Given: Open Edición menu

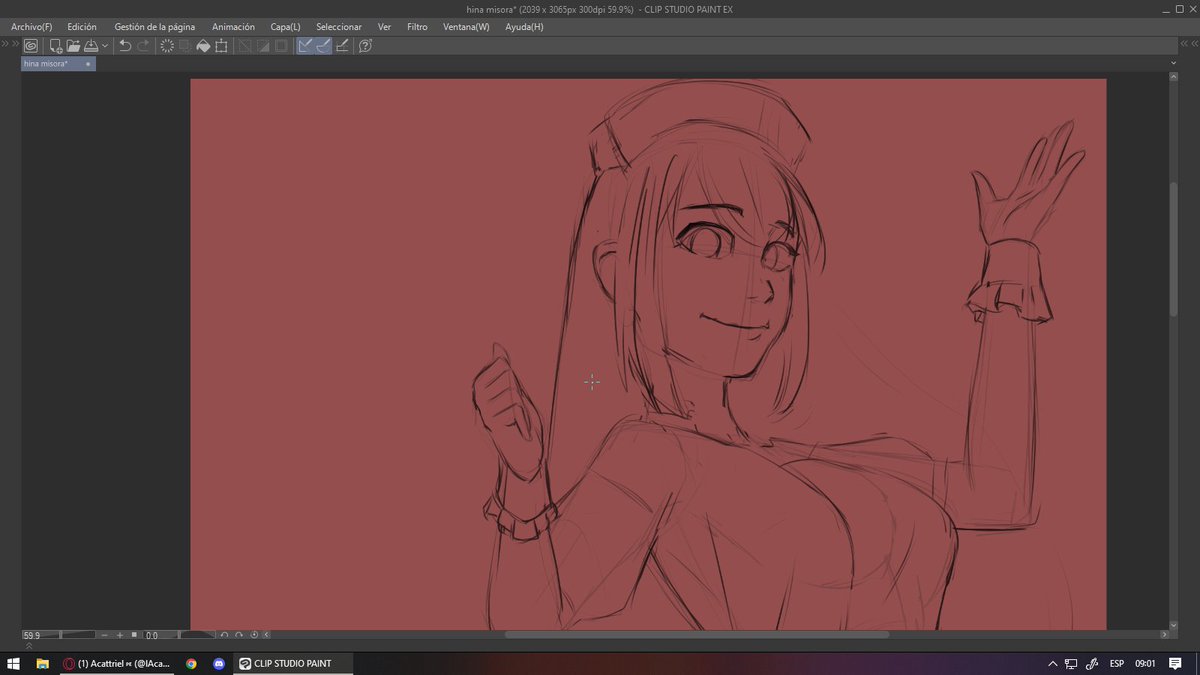Looking at the screenshot, I should point(82,27).
